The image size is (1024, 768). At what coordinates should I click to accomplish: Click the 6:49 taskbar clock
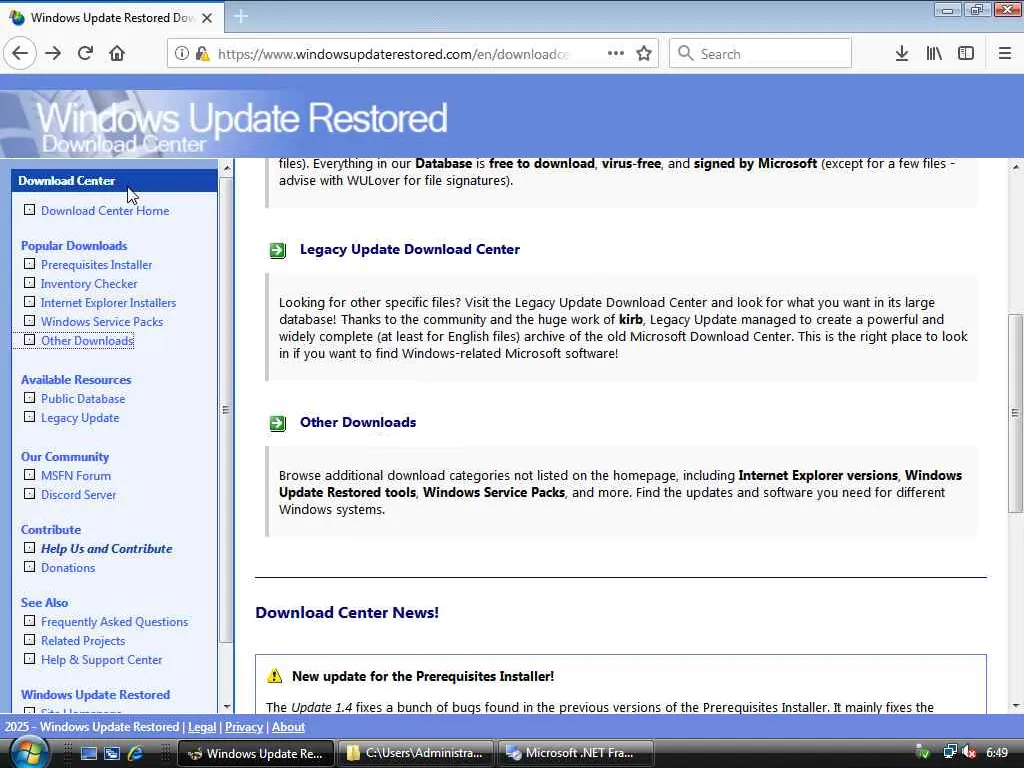point(997,753)
